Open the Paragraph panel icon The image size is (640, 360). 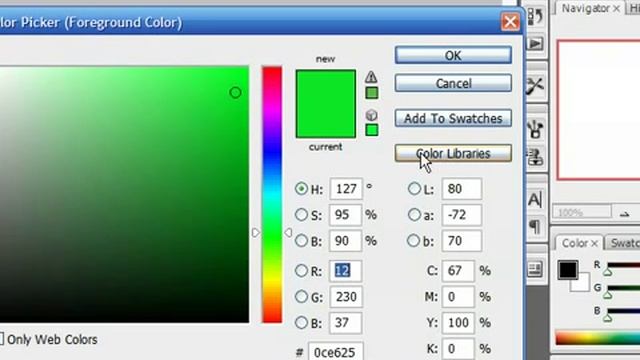click(535, 226)
